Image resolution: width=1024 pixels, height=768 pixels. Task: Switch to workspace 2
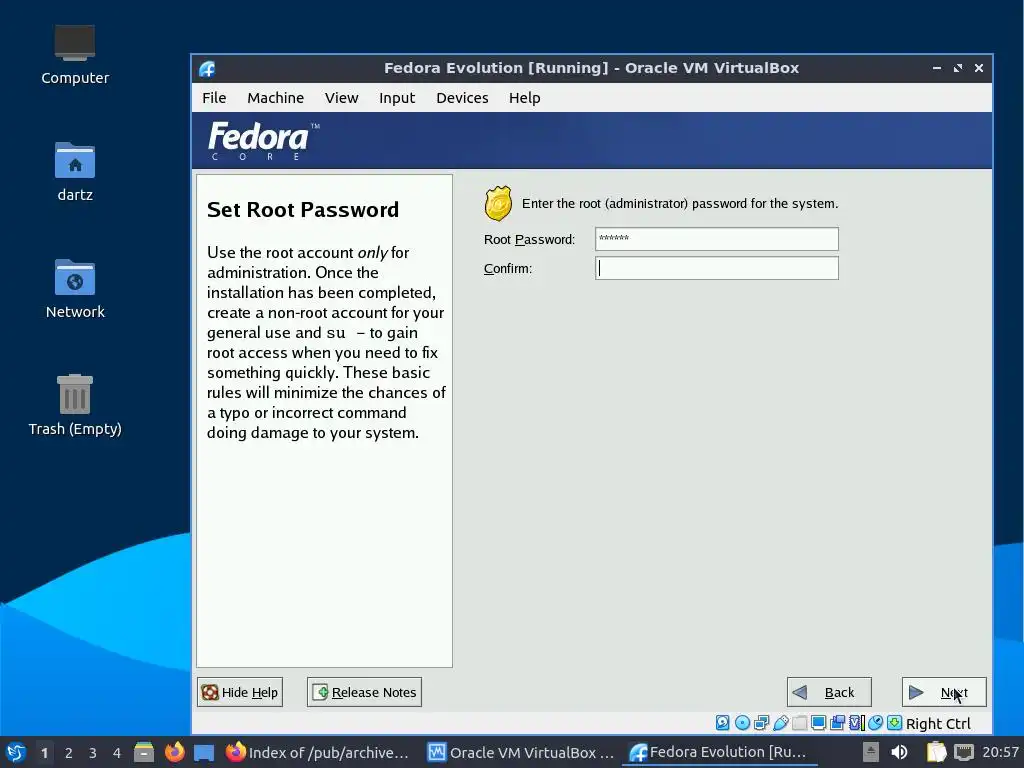click(x=69, y=753)
